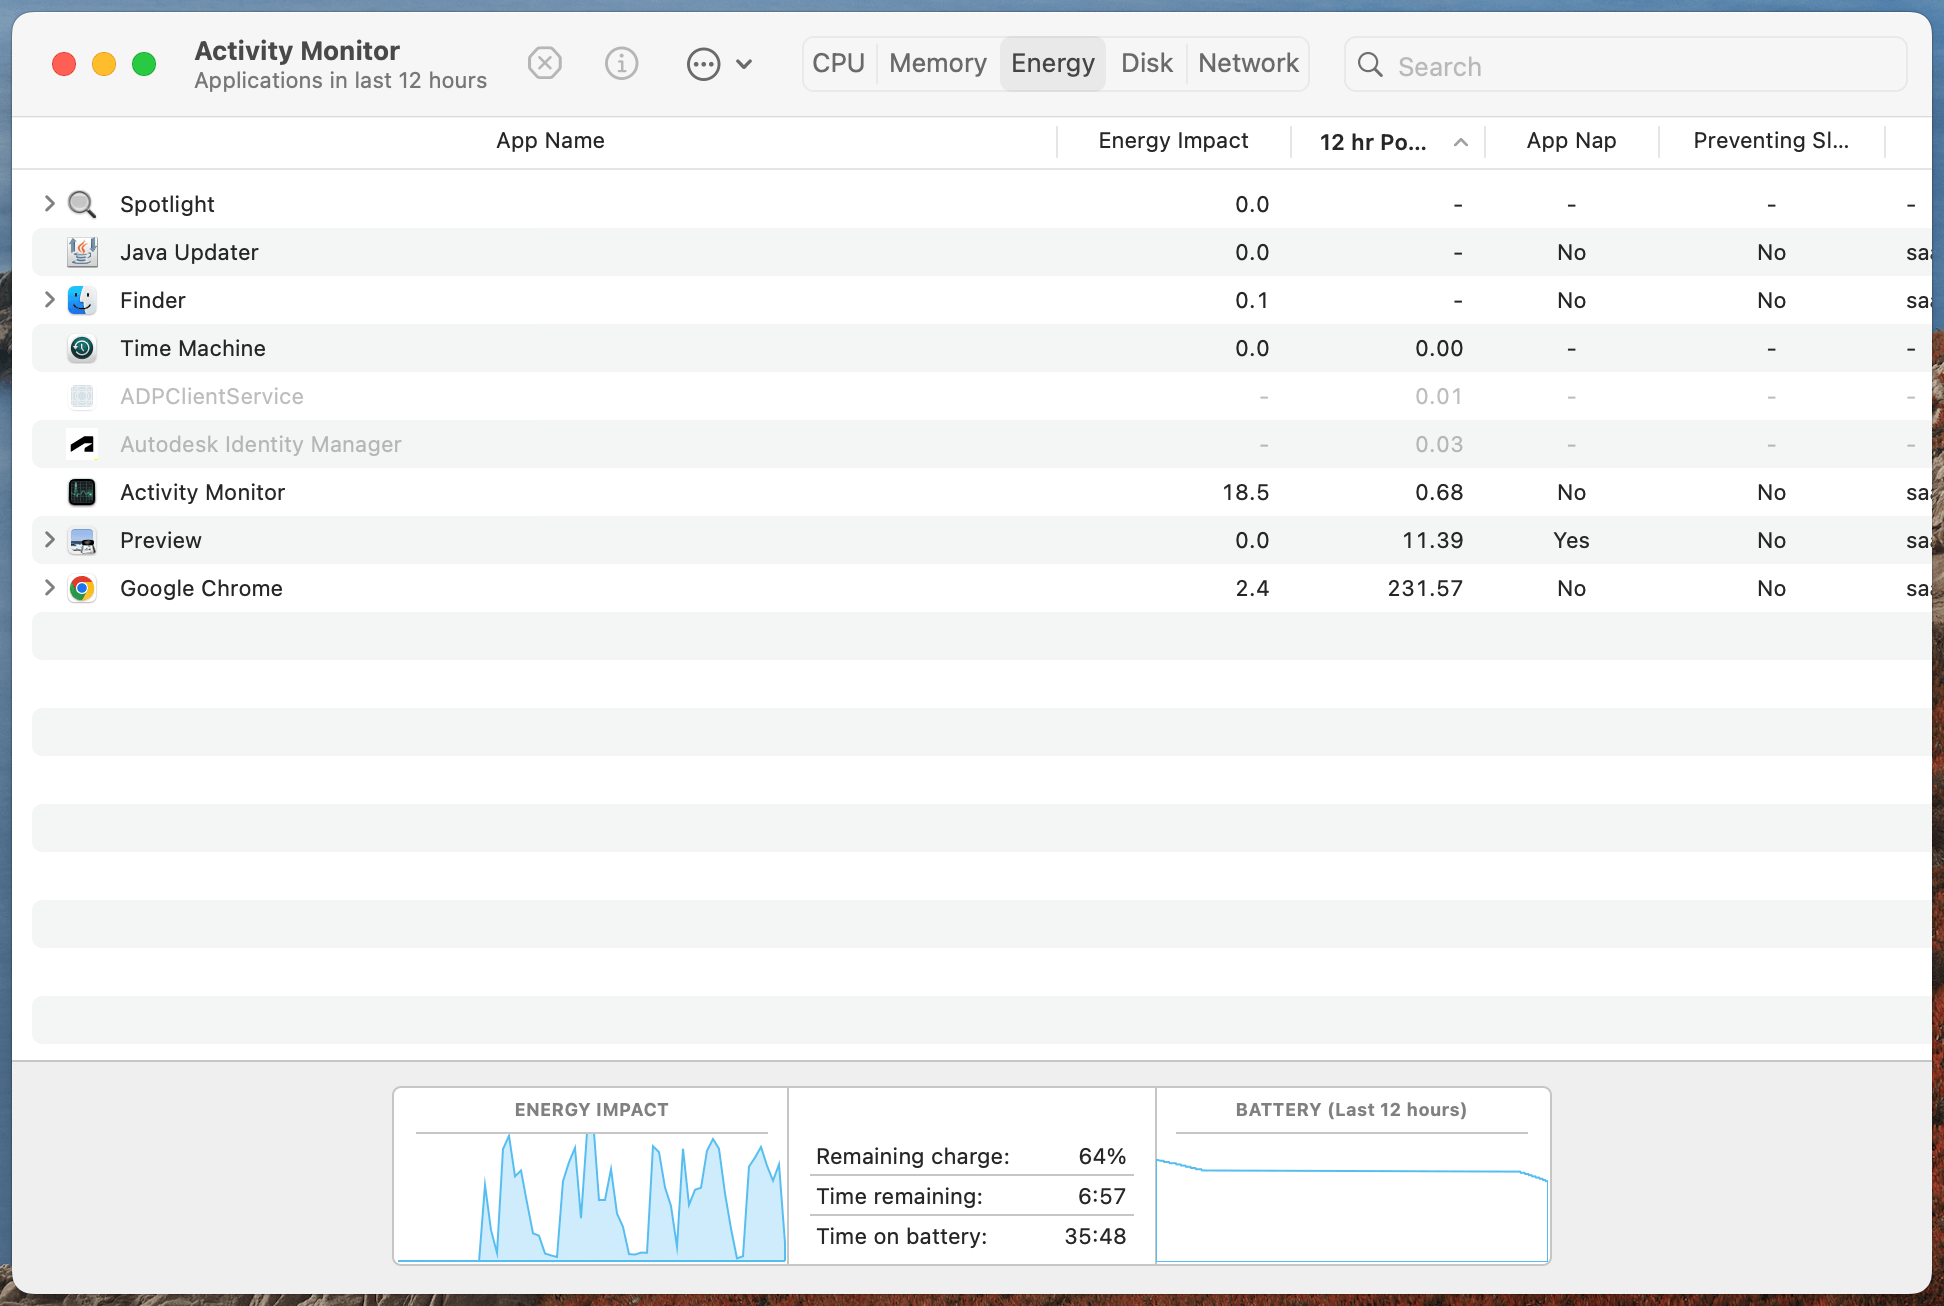The image size is (1944, 1306).
Task: Click Activity Monitor's 0.68 power value
Action: tap(1439, 492)
